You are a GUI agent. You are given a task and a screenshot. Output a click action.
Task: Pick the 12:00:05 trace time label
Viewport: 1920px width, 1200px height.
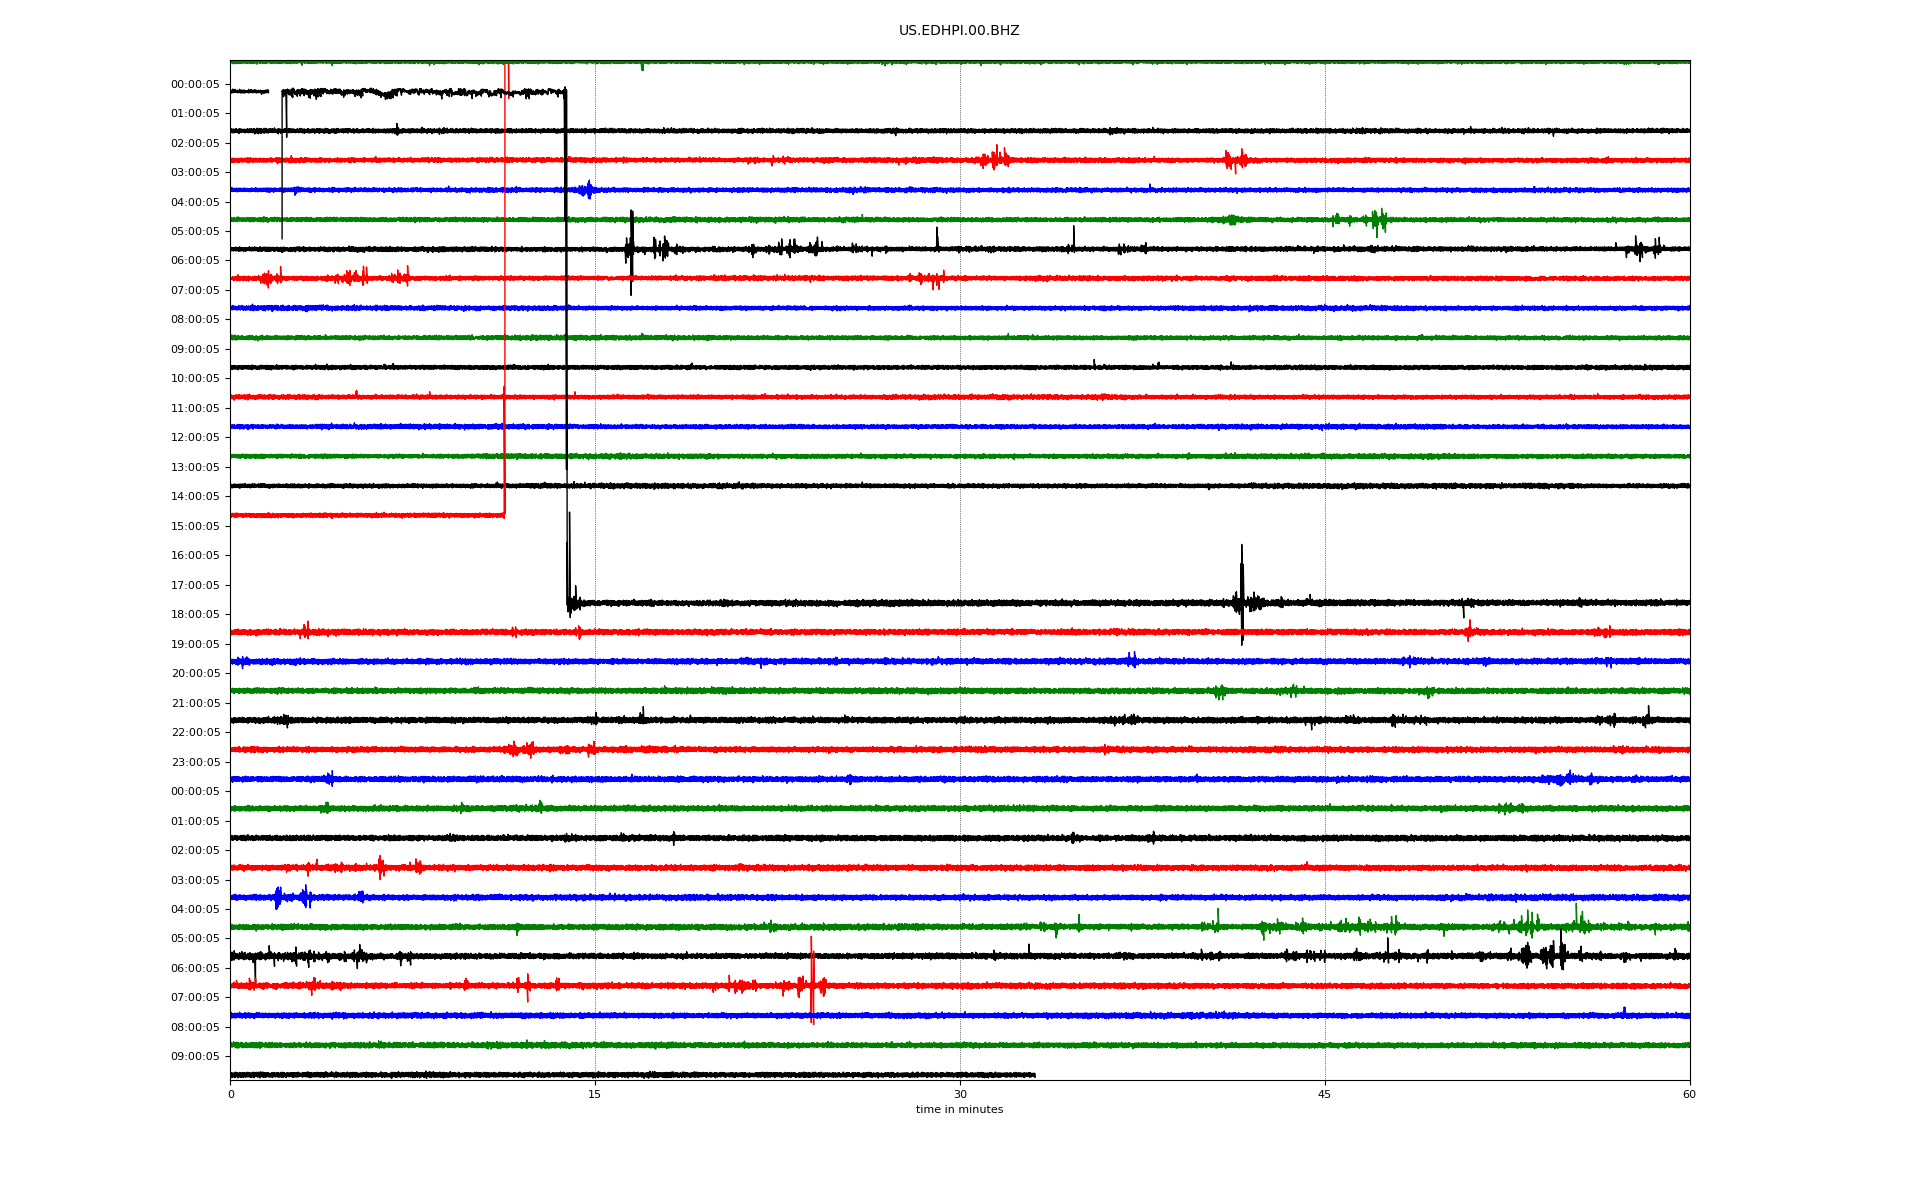tap(195, 438)
